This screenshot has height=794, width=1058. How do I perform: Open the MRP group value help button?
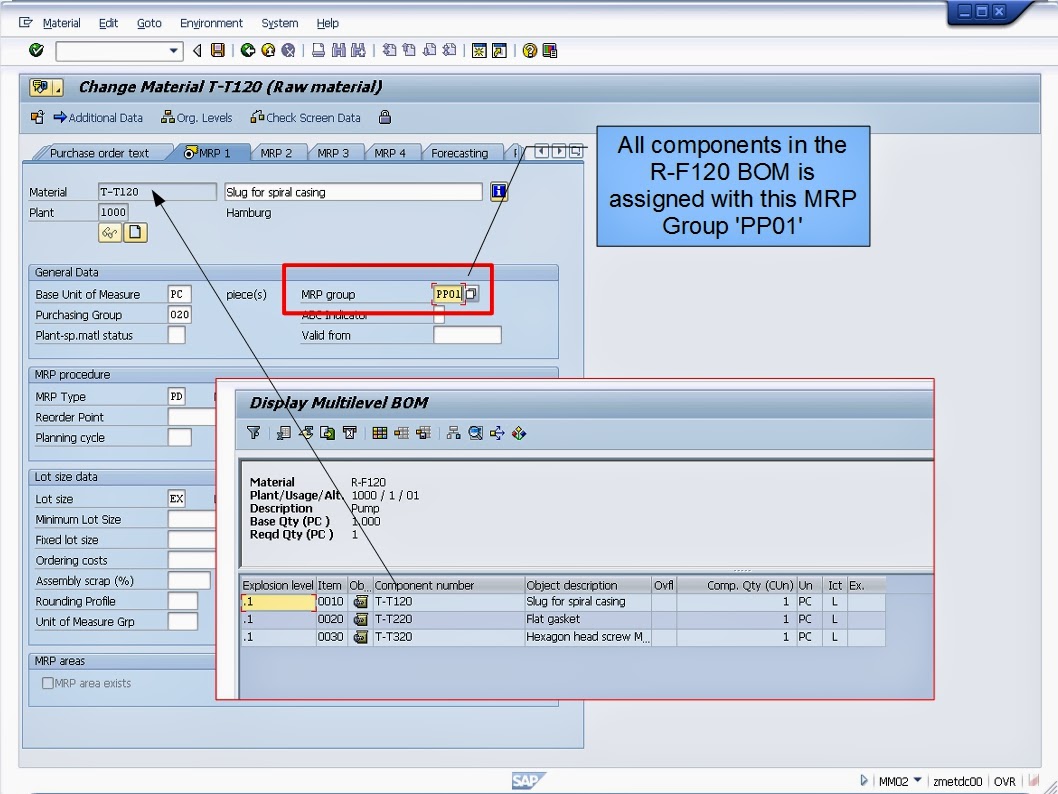pos(472,294)
